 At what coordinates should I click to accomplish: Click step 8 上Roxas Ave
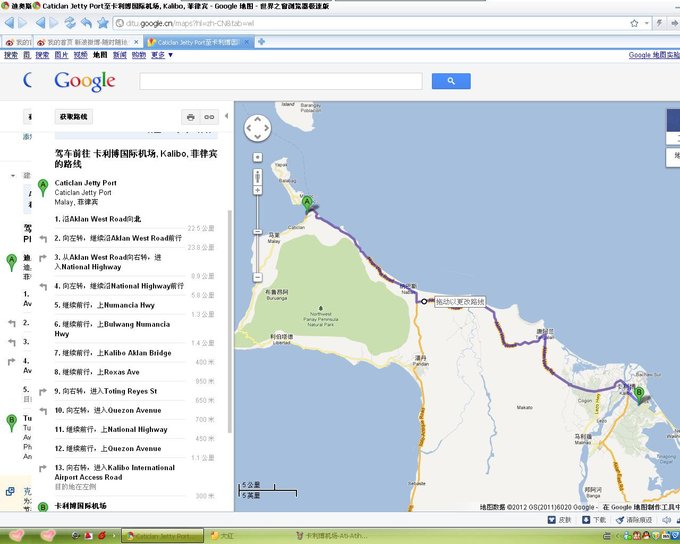pos(97,372)
